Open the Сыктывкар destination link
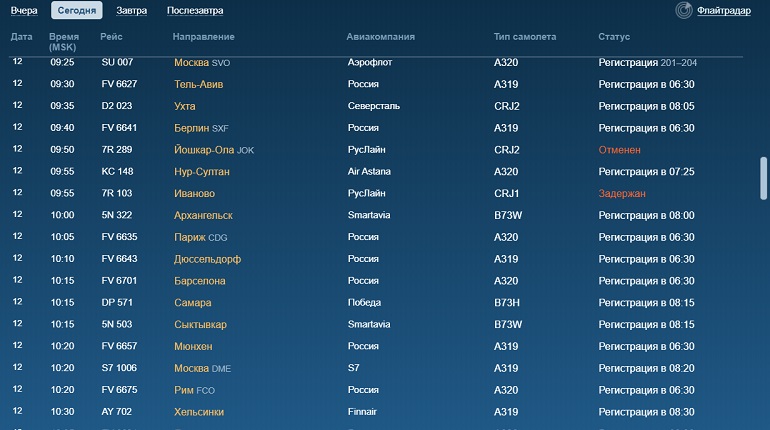Viewport: 770px width, 430px height. (x=200, y=324)
